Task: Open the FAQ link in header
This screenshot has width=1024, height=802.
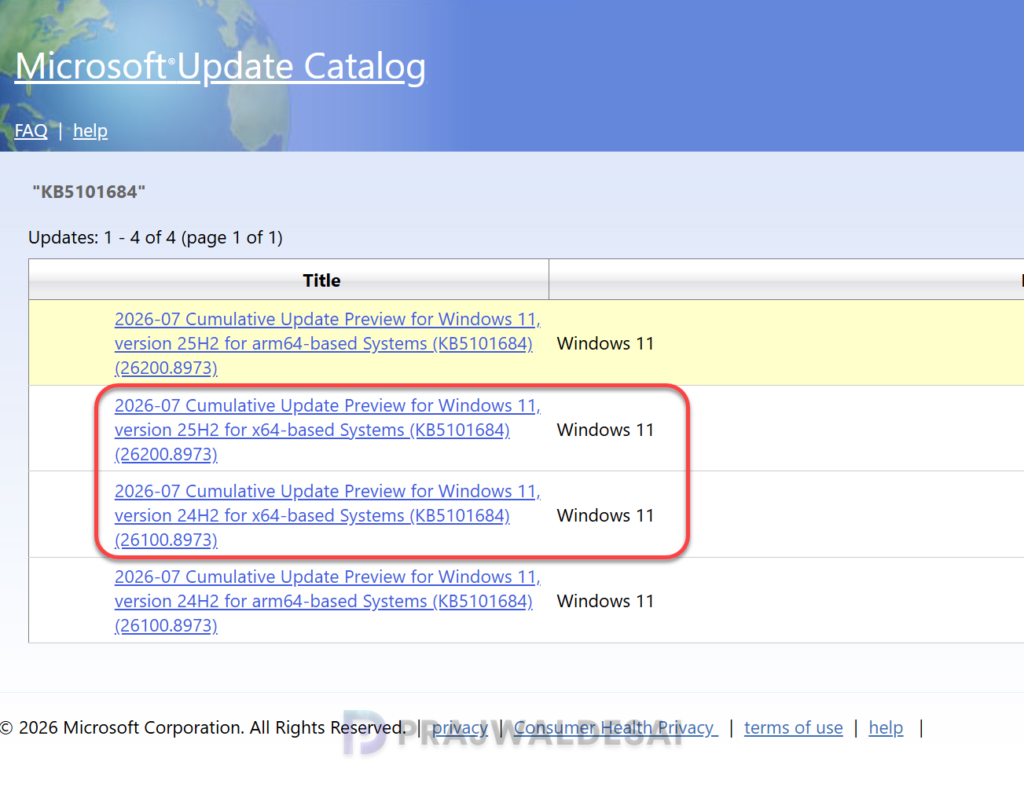Action: 31,131
